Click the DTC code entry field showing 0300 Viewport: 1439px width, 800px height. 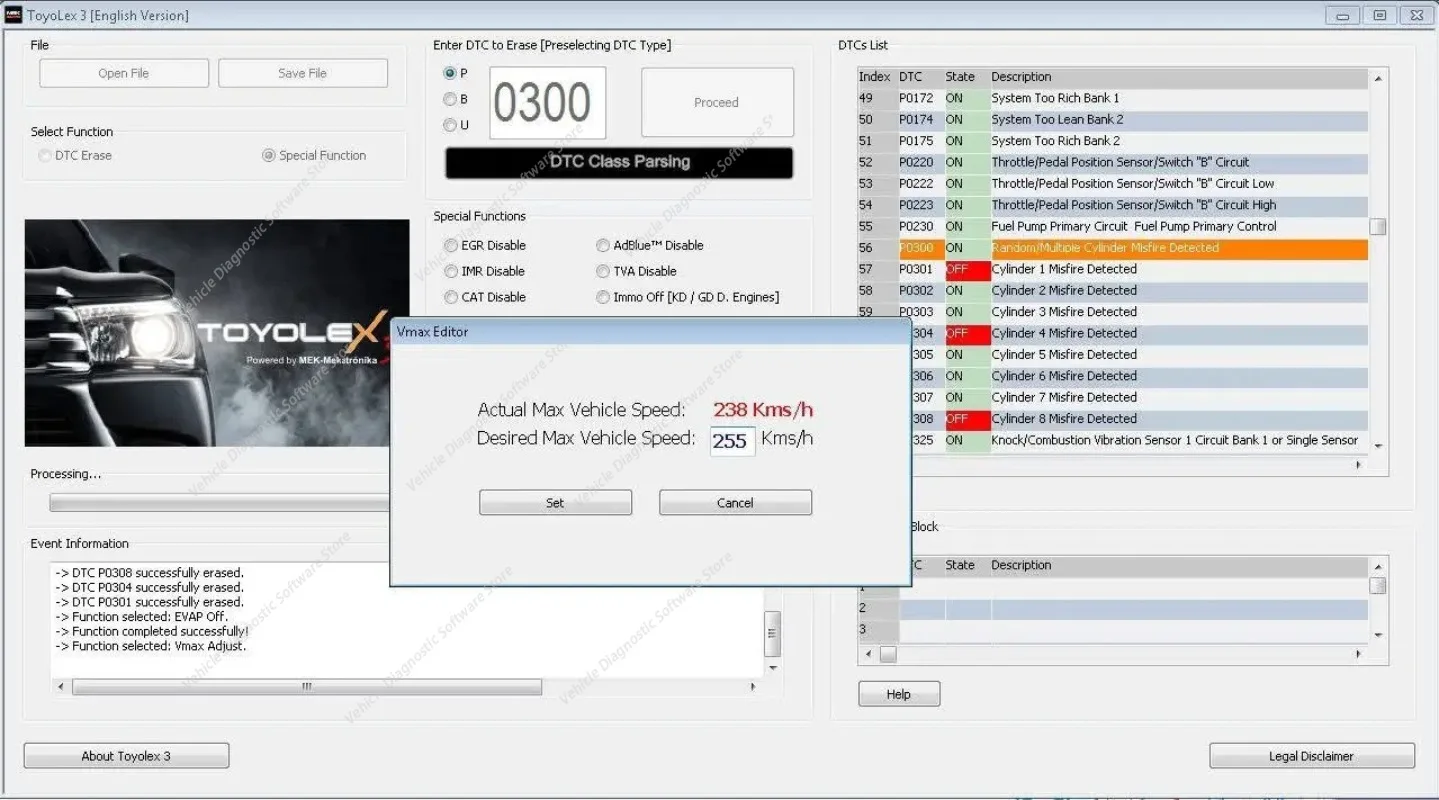click(547, 103)
